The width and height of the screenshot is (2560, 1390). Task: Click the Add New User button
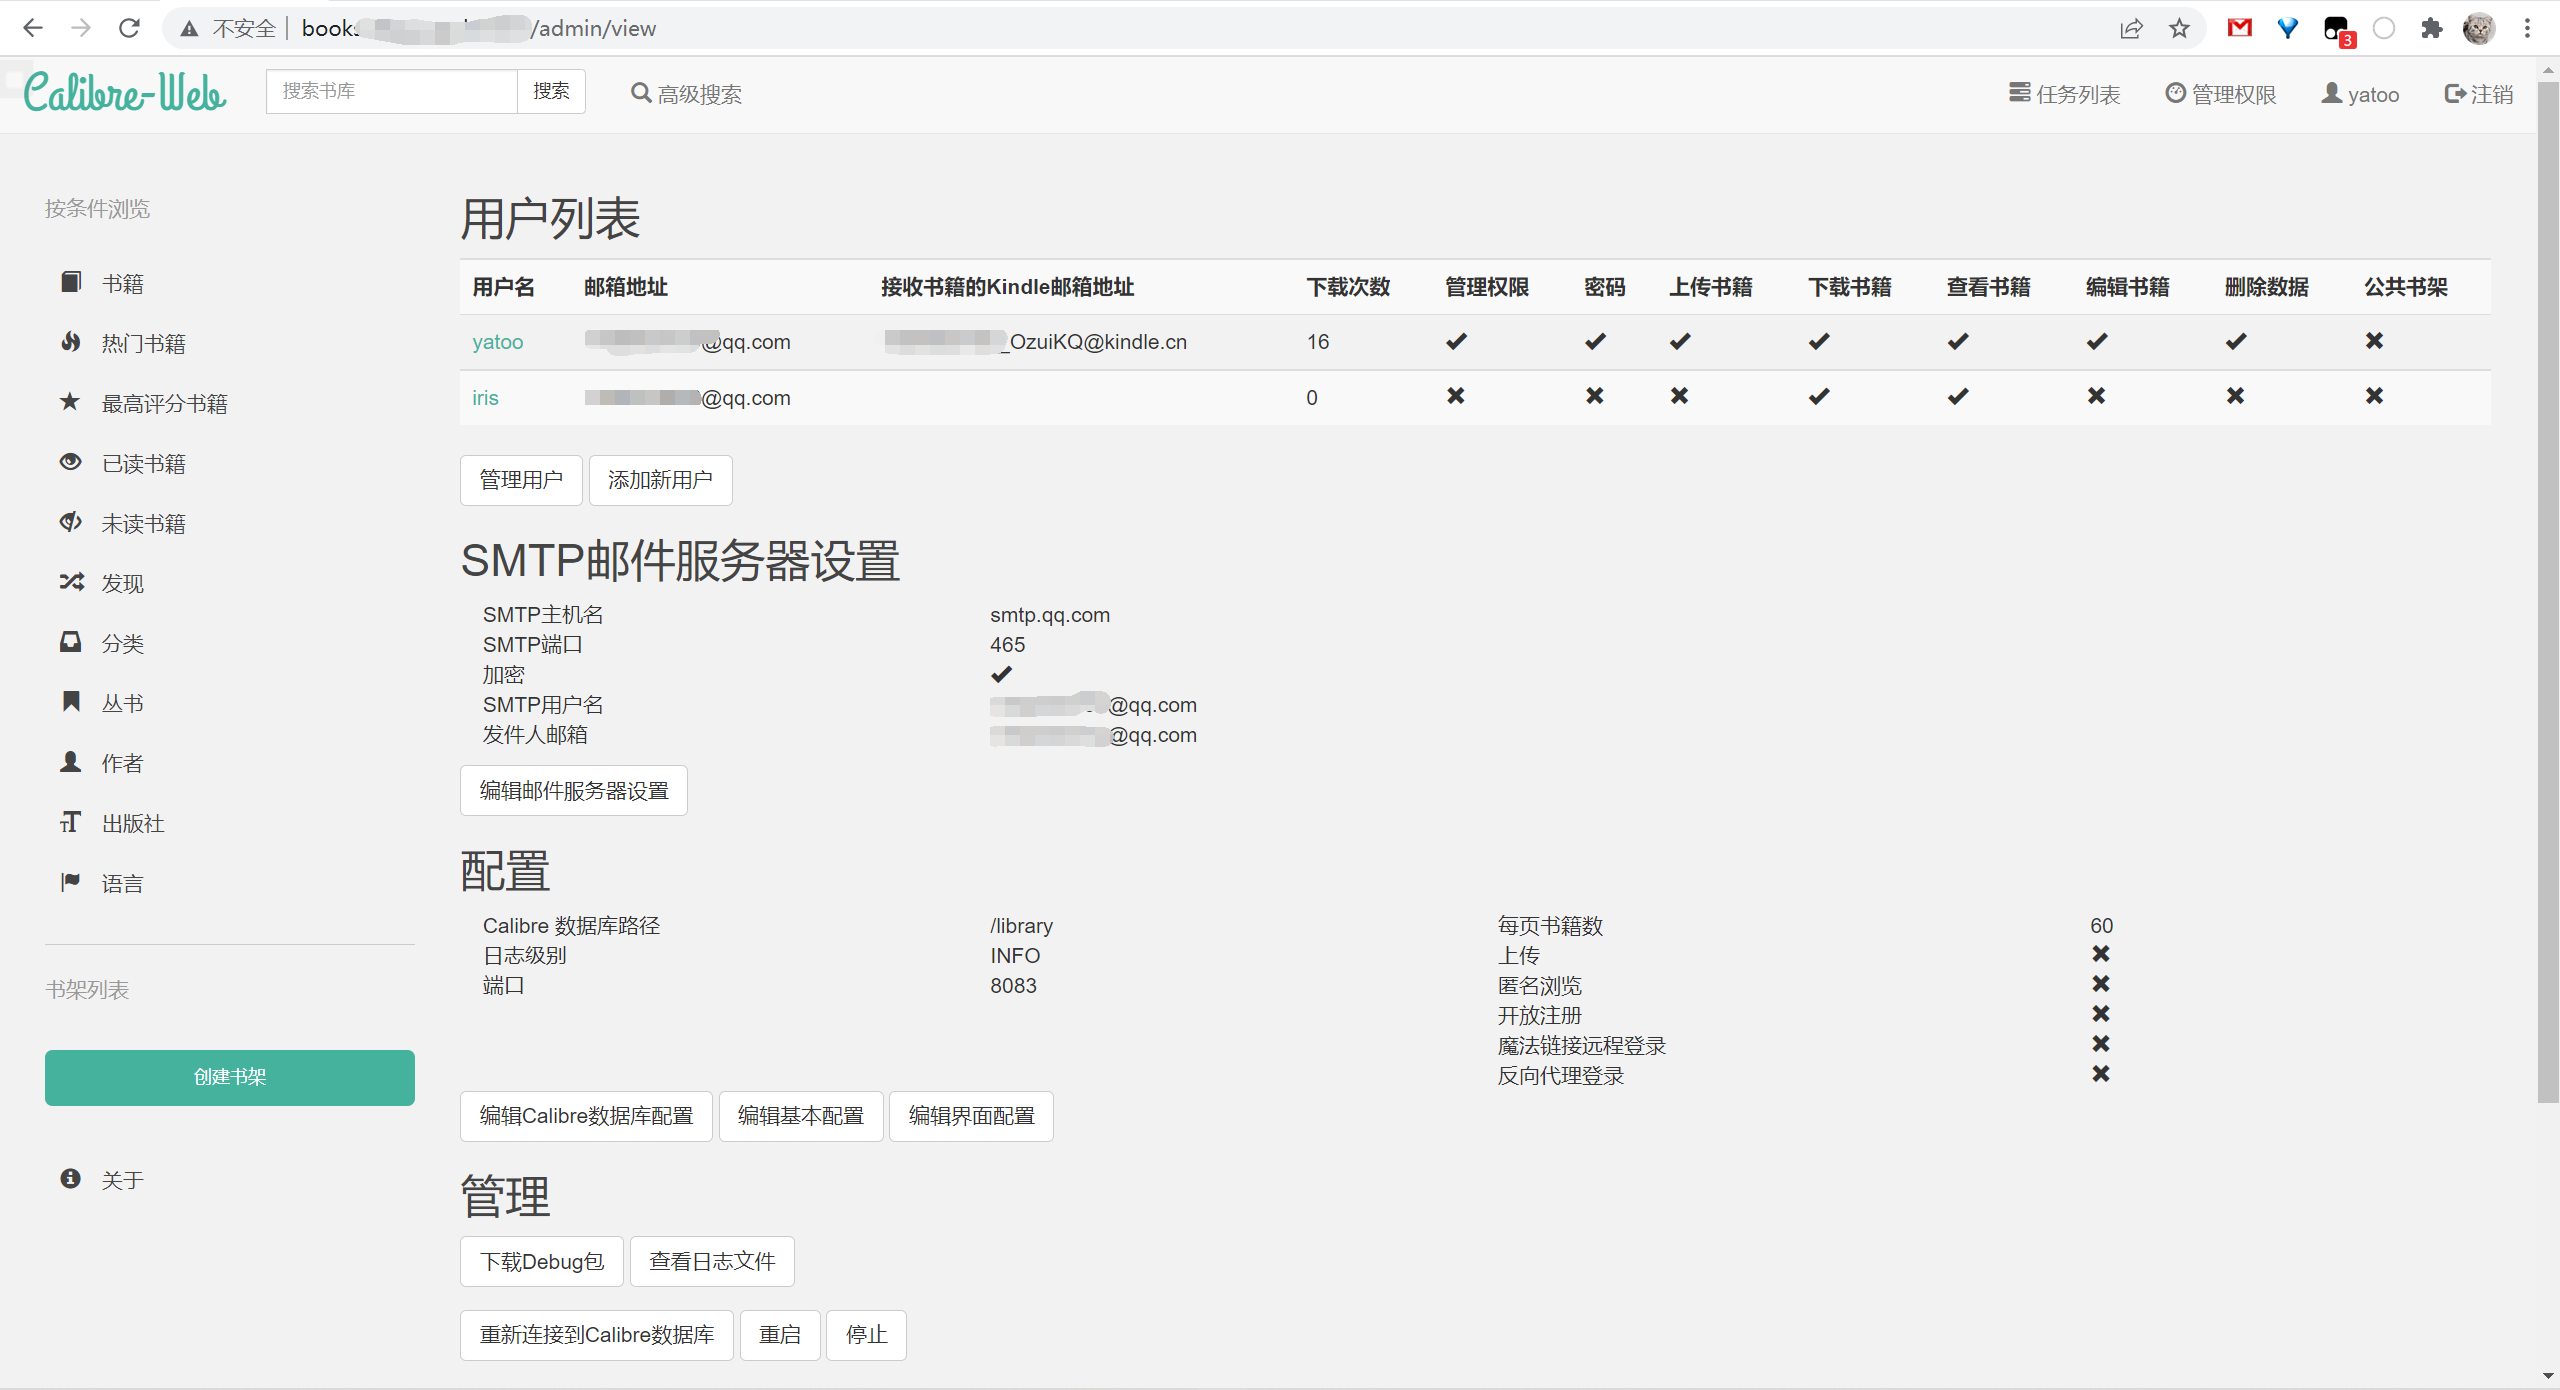660,480
